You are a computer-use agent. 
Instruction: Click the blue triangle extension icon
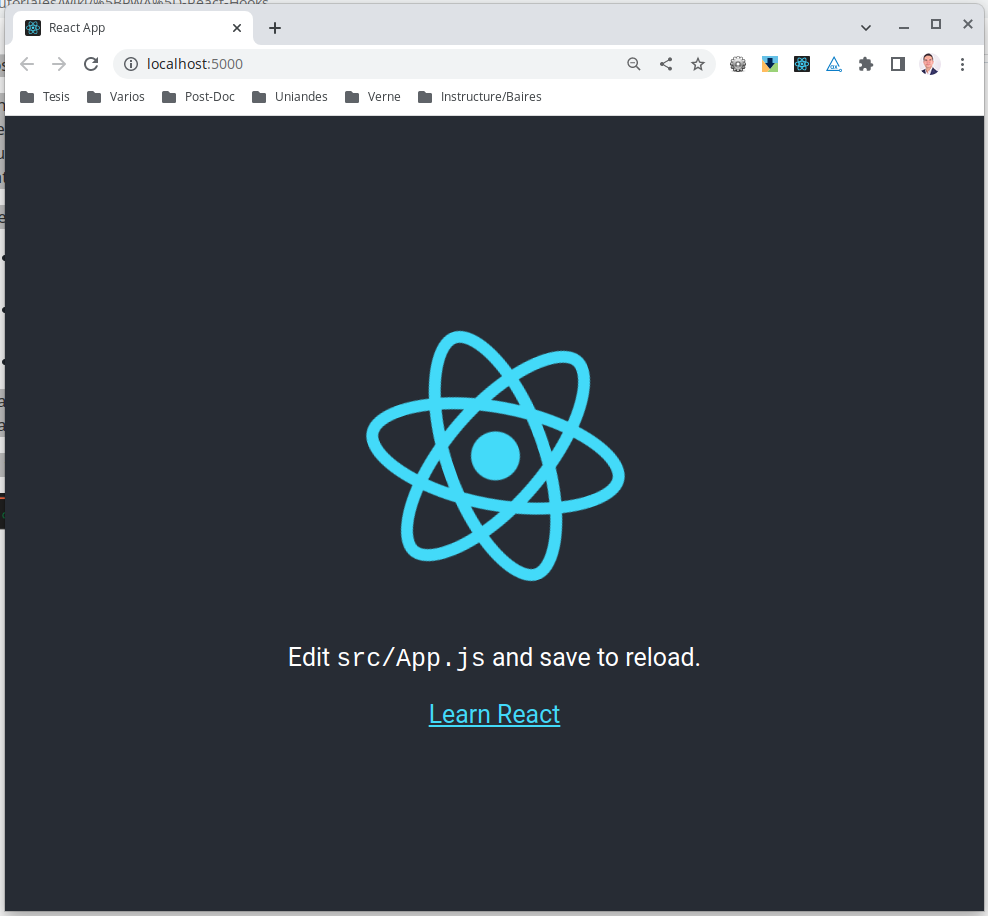(834, 64)
